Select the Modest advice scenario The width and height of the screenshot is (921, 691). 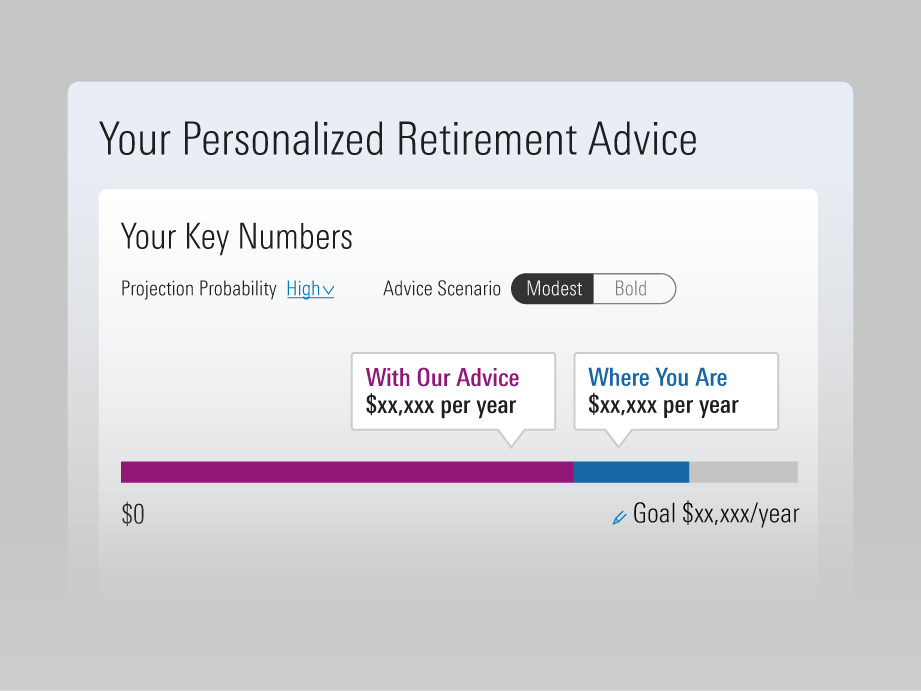(553, 289)
